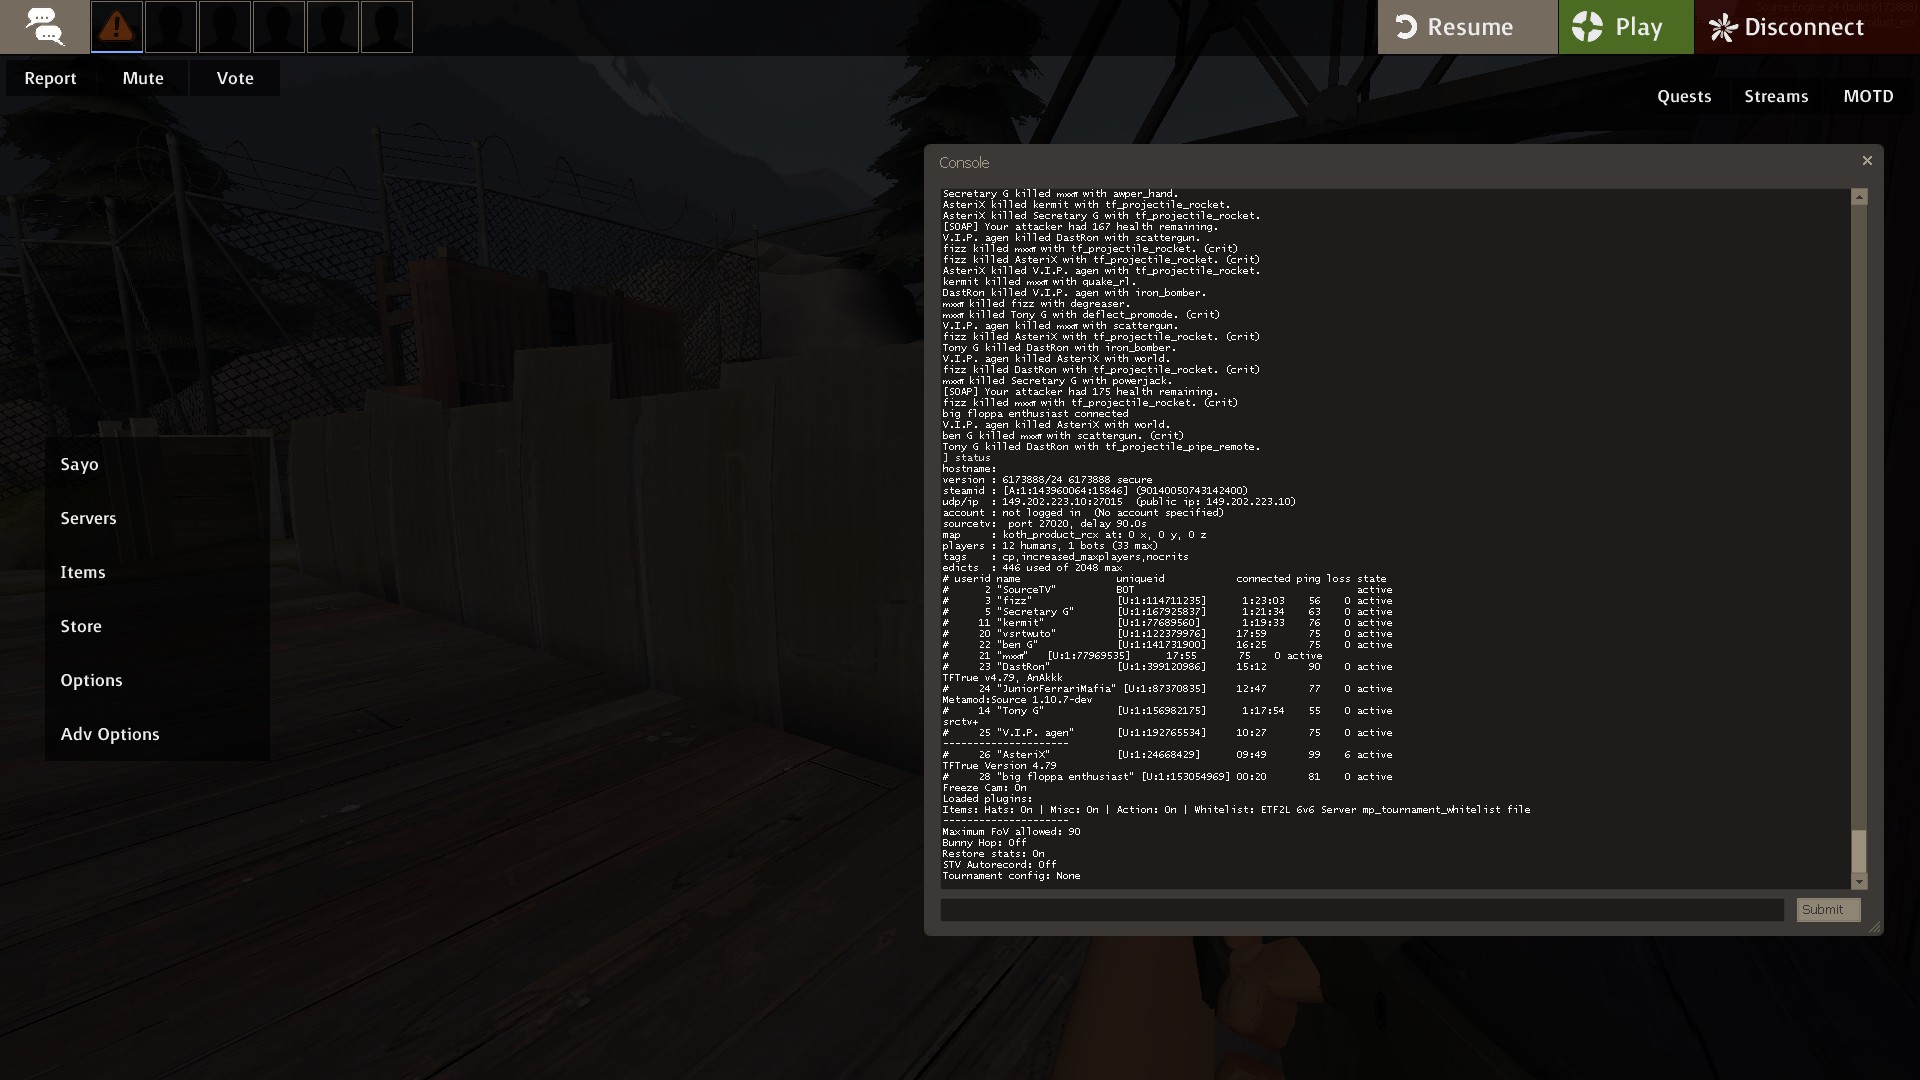Select the last friend silhouette slot
Viewport: 1920px width, 1080px height.
point(386,27)
